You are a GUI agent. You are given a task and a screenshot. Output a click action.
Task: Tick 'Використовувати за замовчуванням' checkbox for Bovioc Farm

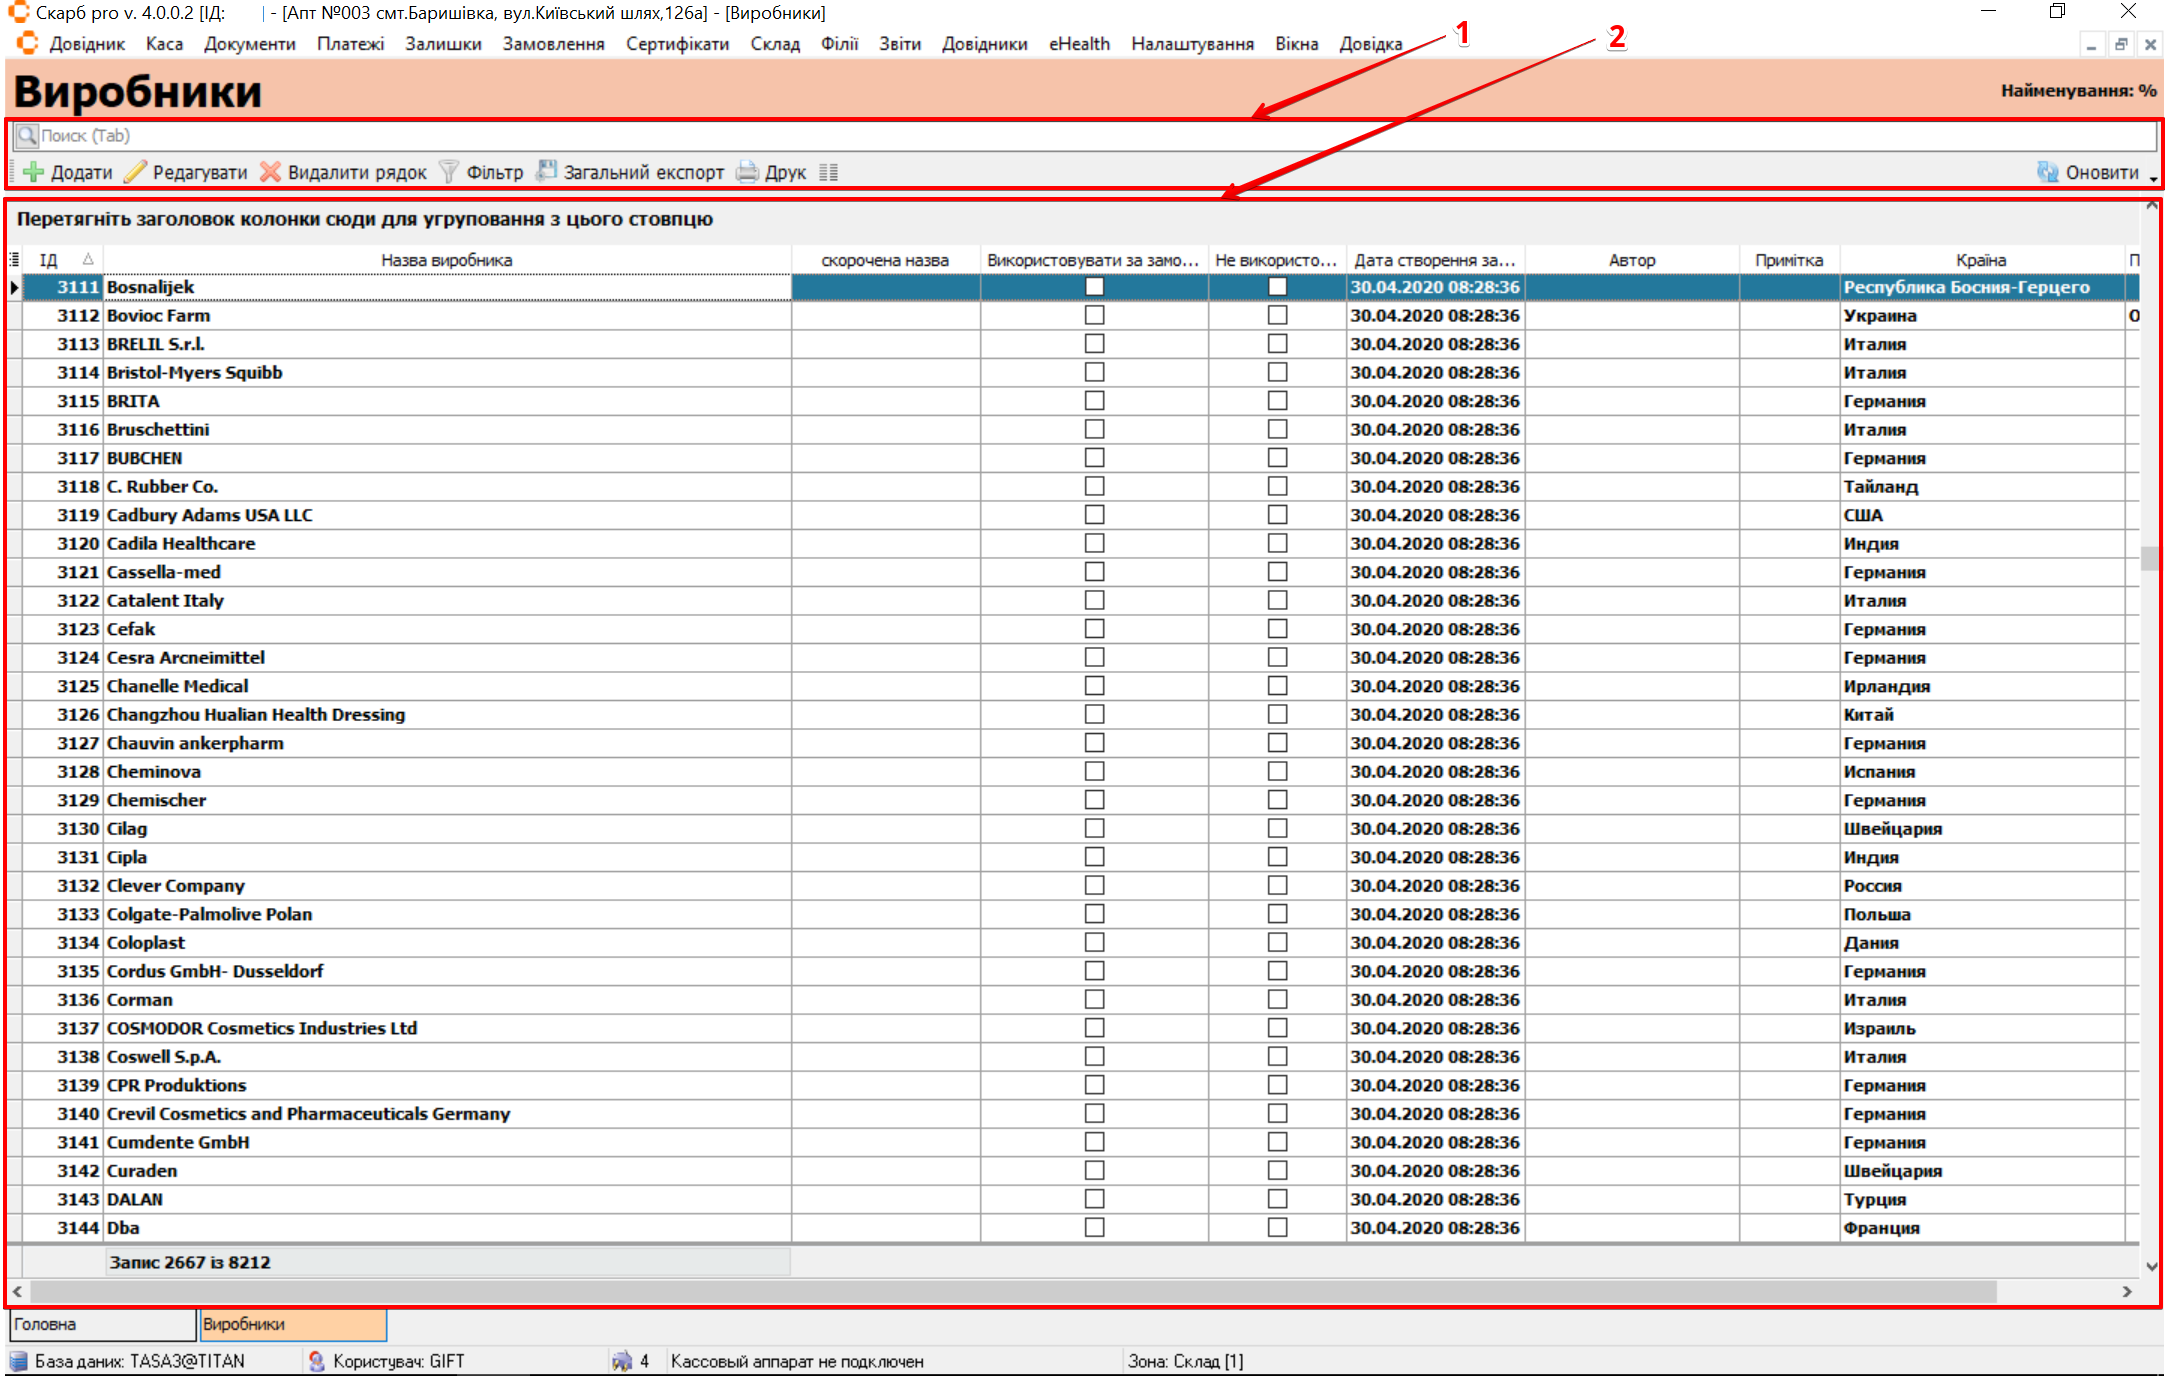(1095, 315)
